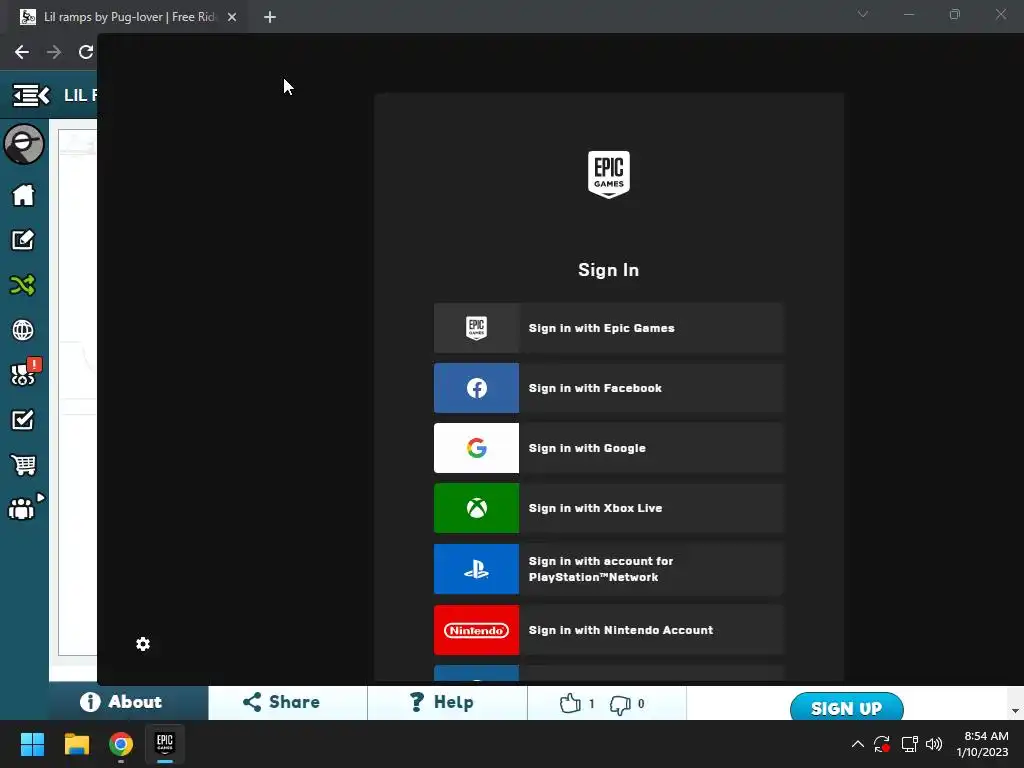This screenshot has height=768, width=1024.
Task: Open notifications icon with red alert badge
Action: pos(25,372)
